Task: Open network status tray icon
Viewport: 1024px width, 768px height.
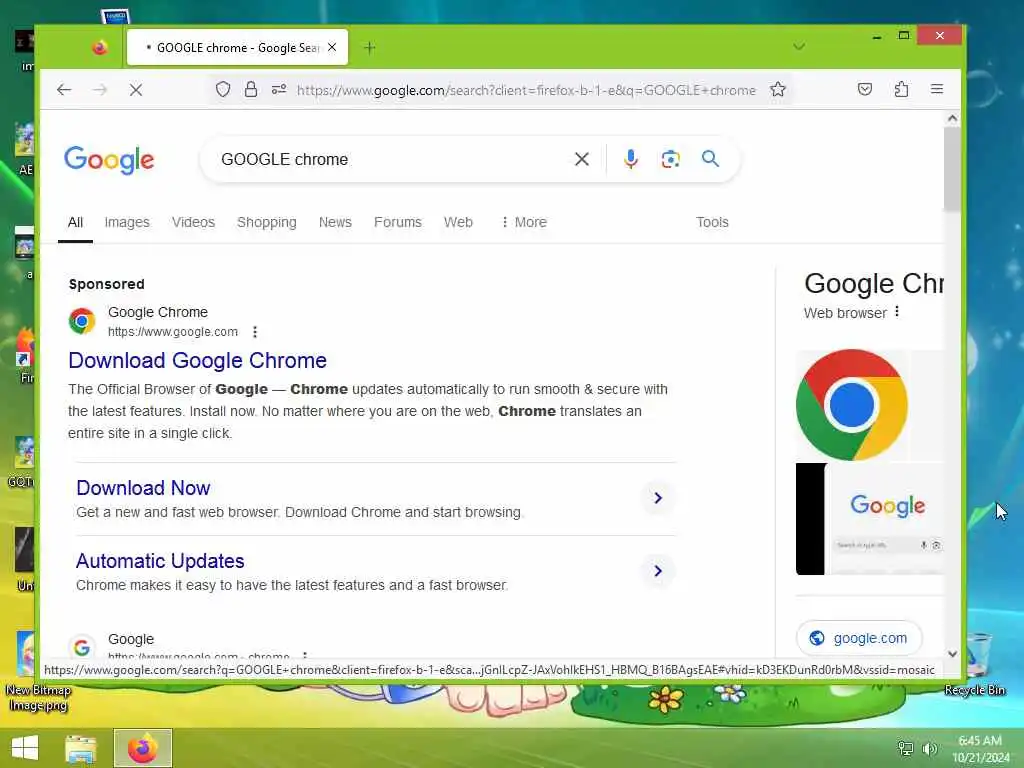Action: (905, 748)
